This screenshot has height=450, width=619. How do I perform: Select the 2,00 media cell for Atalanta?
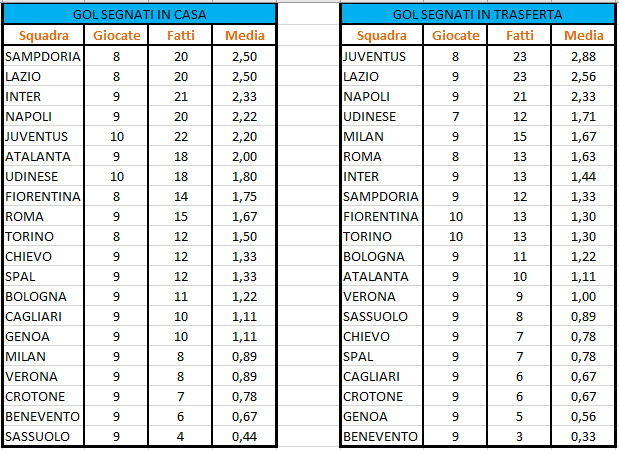click(x=244, y=157)
